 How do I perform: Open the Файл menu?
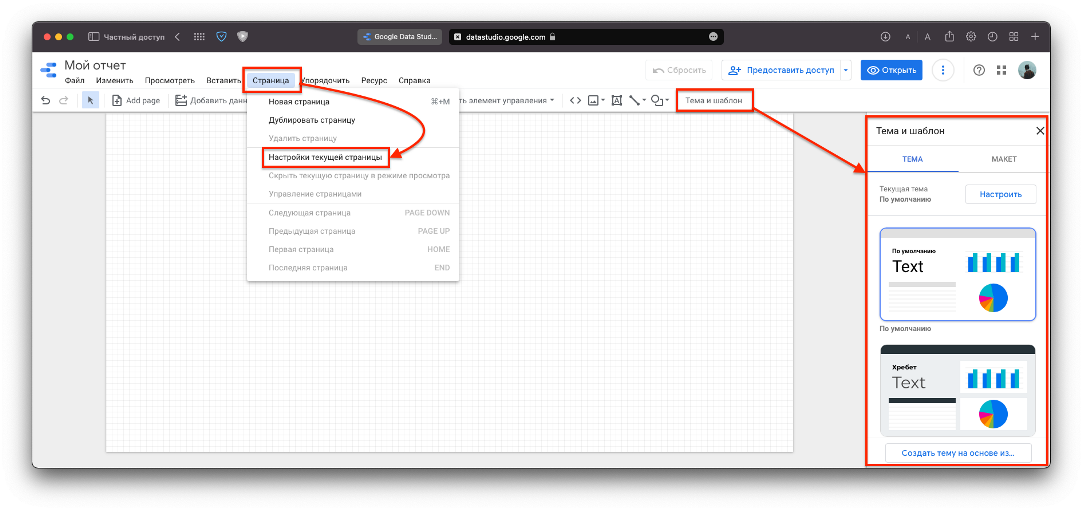[x=74, y=81]
